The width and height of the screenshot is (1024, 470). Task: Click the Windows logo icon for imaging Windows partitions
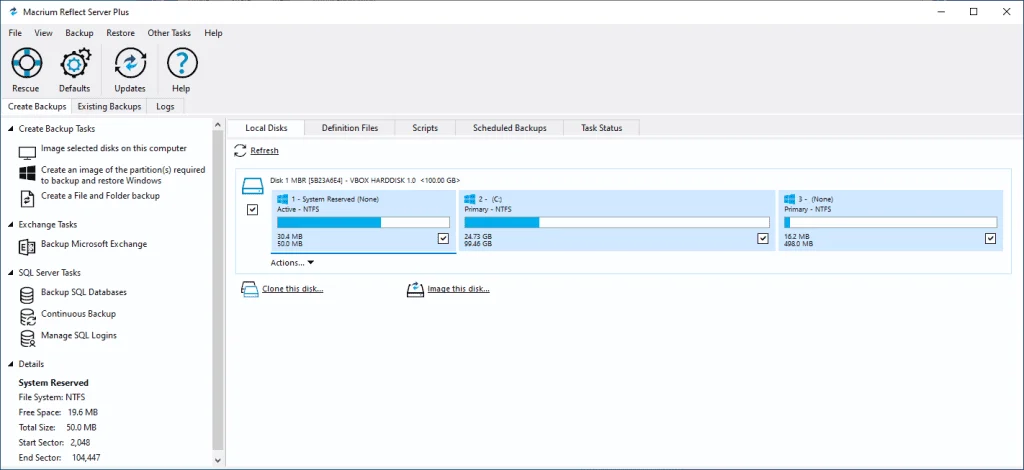pos(27,174)
